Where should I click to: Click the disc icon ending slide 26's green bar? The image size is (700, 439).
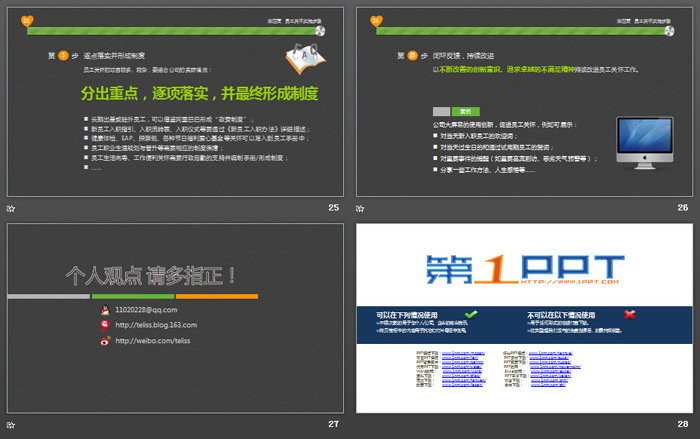[x=669, y=31]
